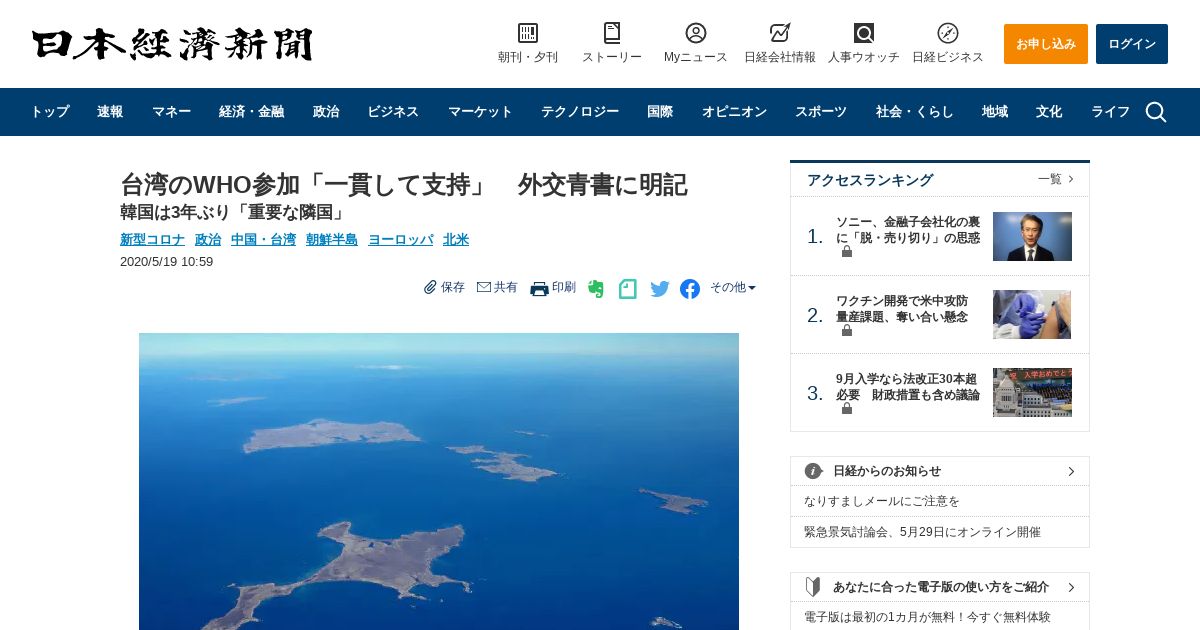Click the アクセスランキング heading
Viewport: 1200px width, 630px height.
pyautogui.click(x=870, y=180)
